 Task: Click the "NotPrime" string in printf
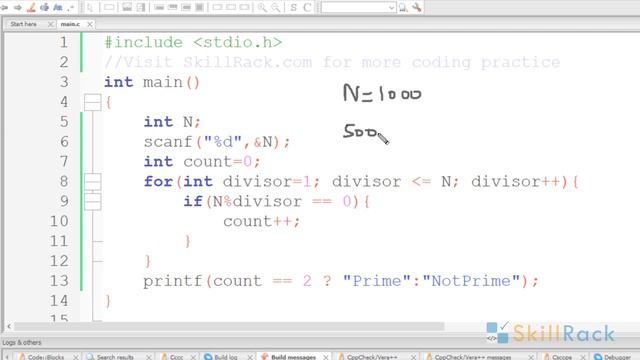pos(471,281)
